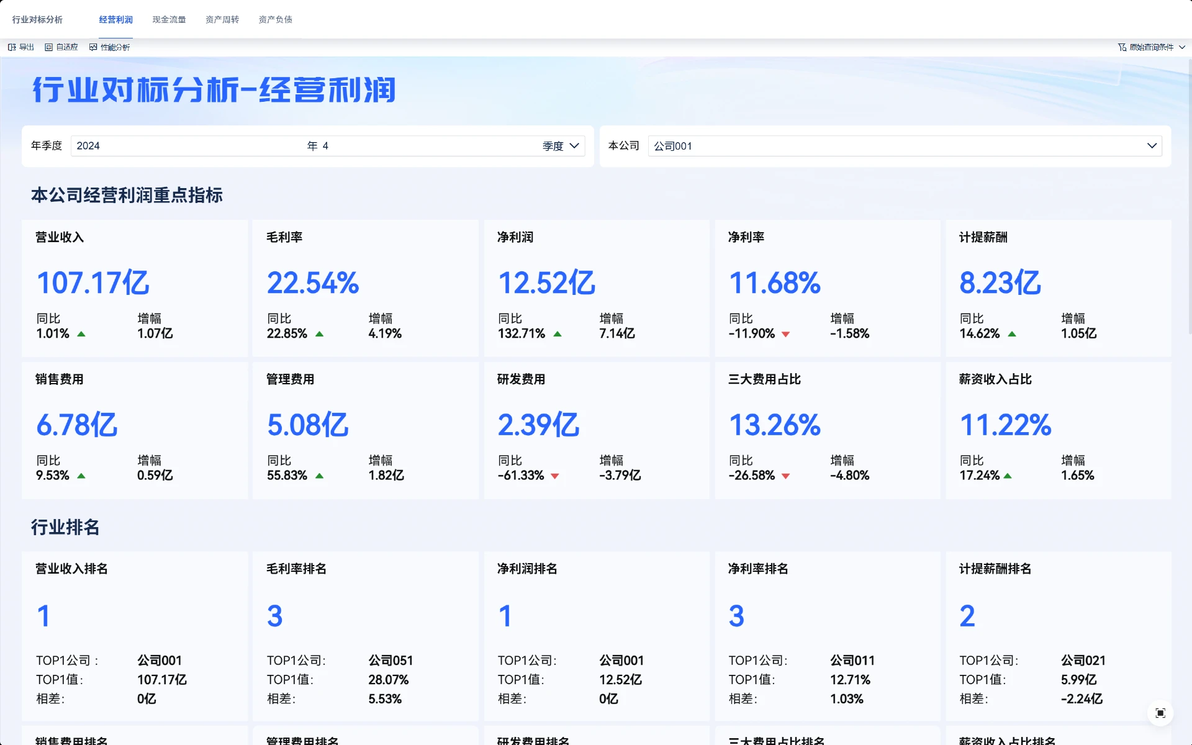The image size is (1192, 745).
Task: Click the 132.71% year-over-year figure
Action: click(522, 334)
